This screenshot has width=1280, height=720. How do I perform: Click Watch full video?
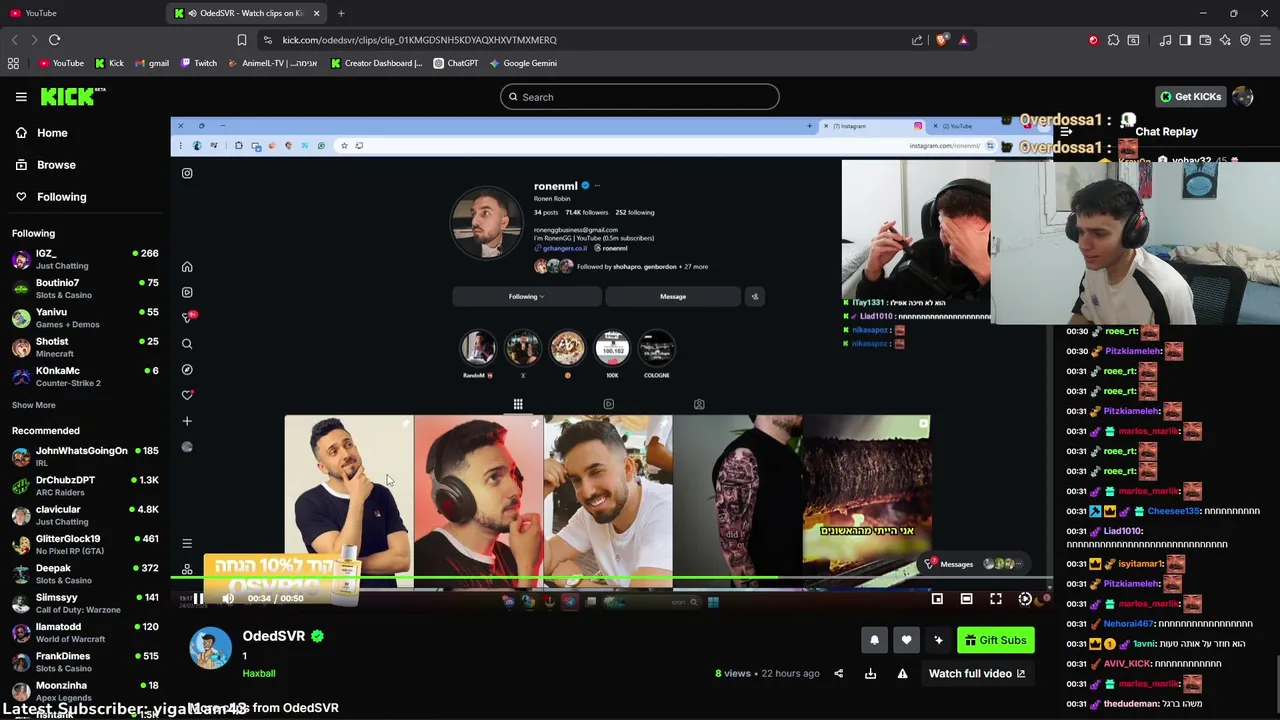point(977,674)
